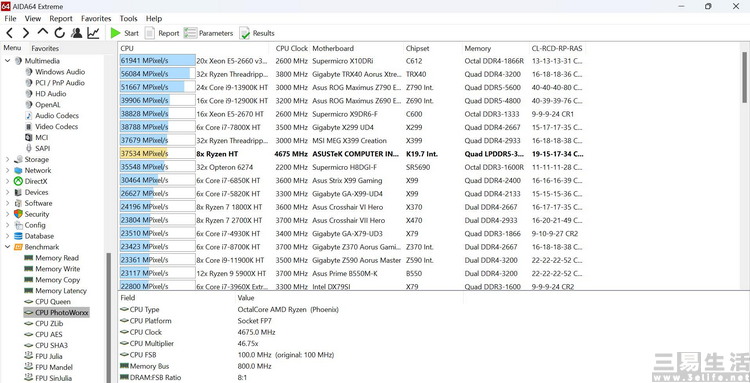Go back with the left arrow icon
The image size is (750, 383).
(x=10, y=33)
